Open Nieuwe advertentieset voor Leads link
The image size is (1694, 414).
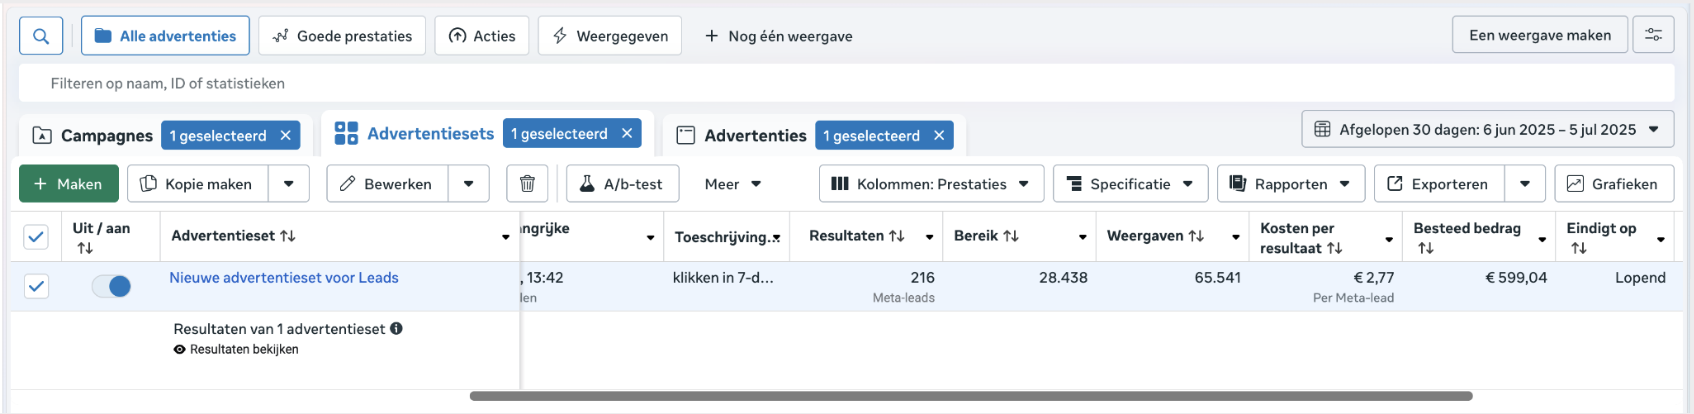pos(284,278)
